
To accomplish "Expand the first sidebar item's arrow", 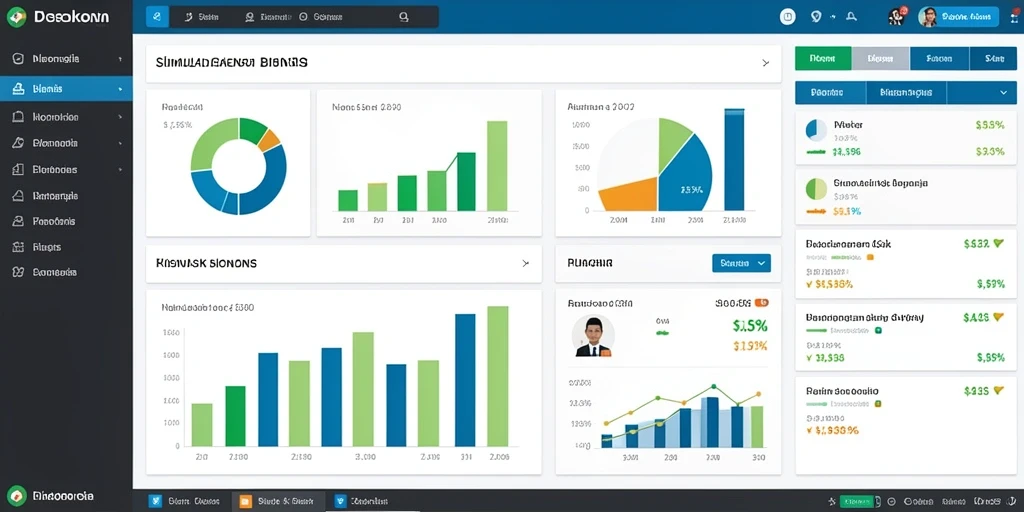I will point(120,59).
